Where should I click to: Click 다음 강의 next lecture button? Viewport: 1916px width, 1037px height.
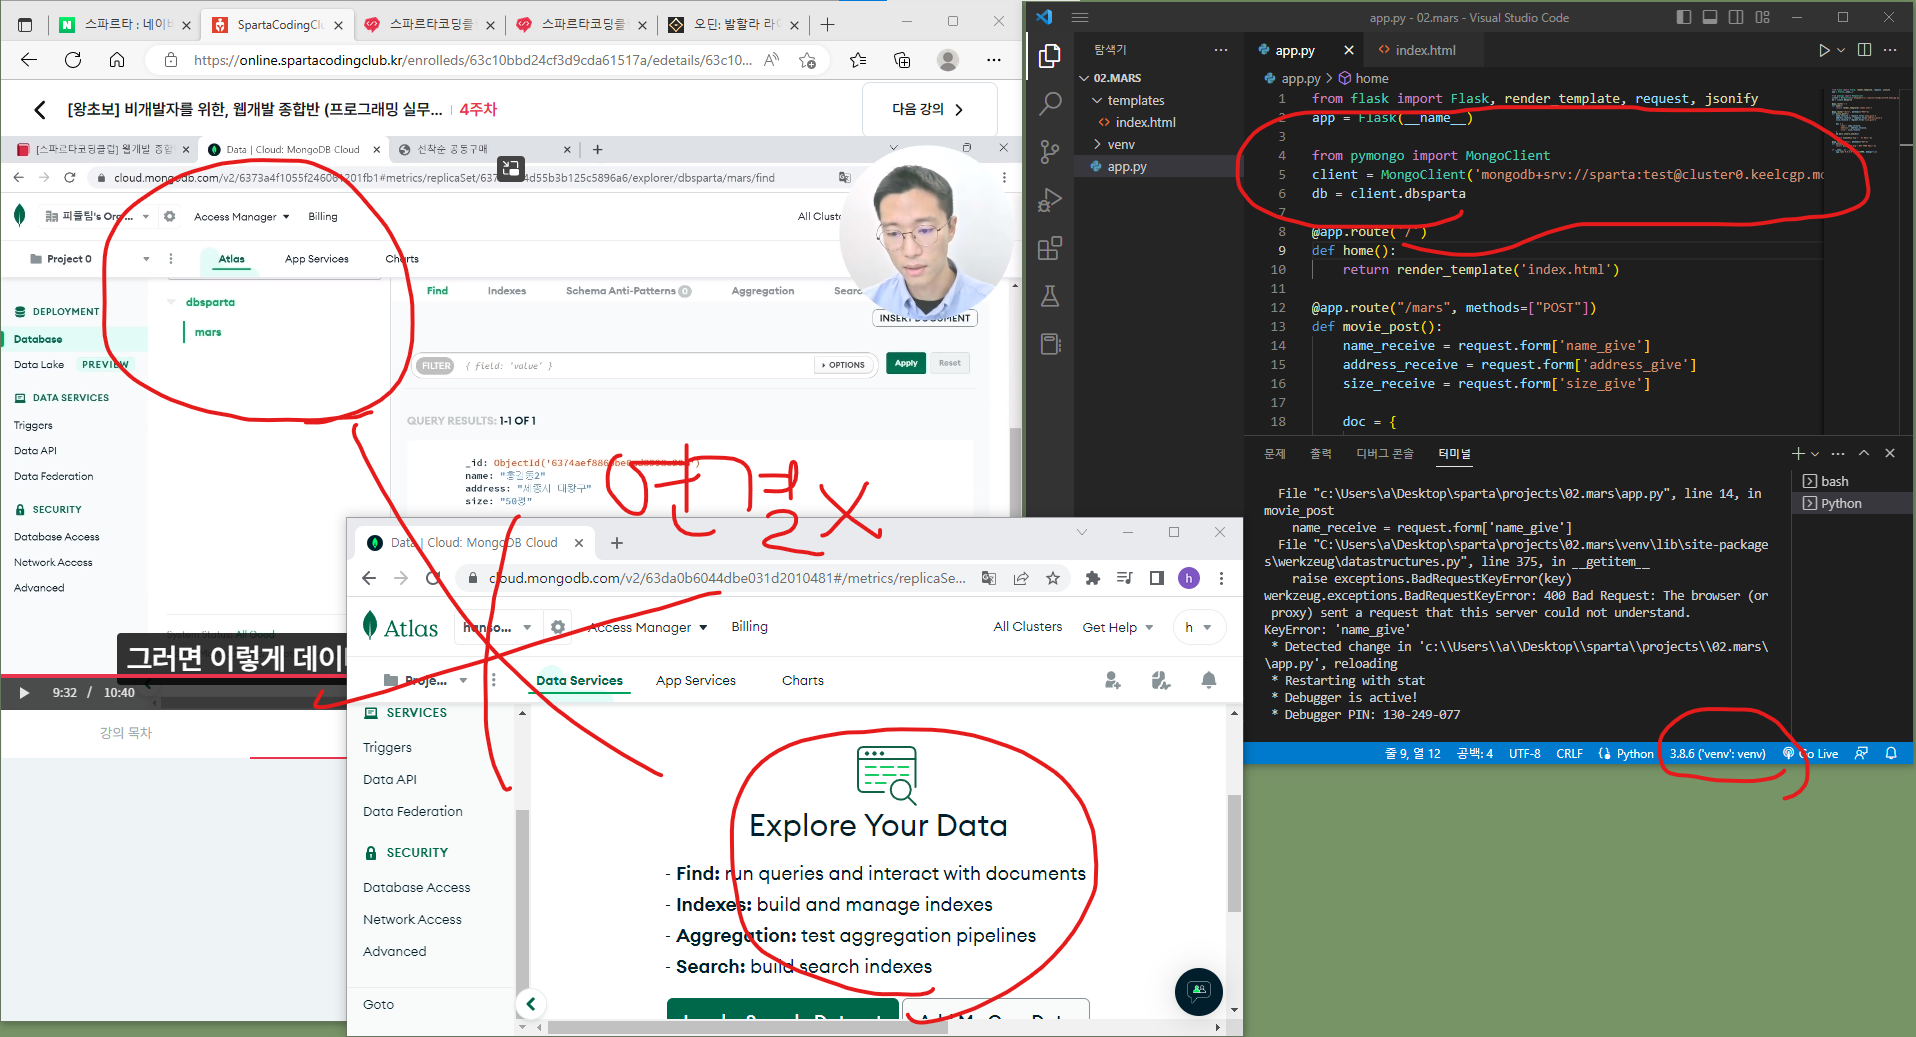[x=929, y=109]
